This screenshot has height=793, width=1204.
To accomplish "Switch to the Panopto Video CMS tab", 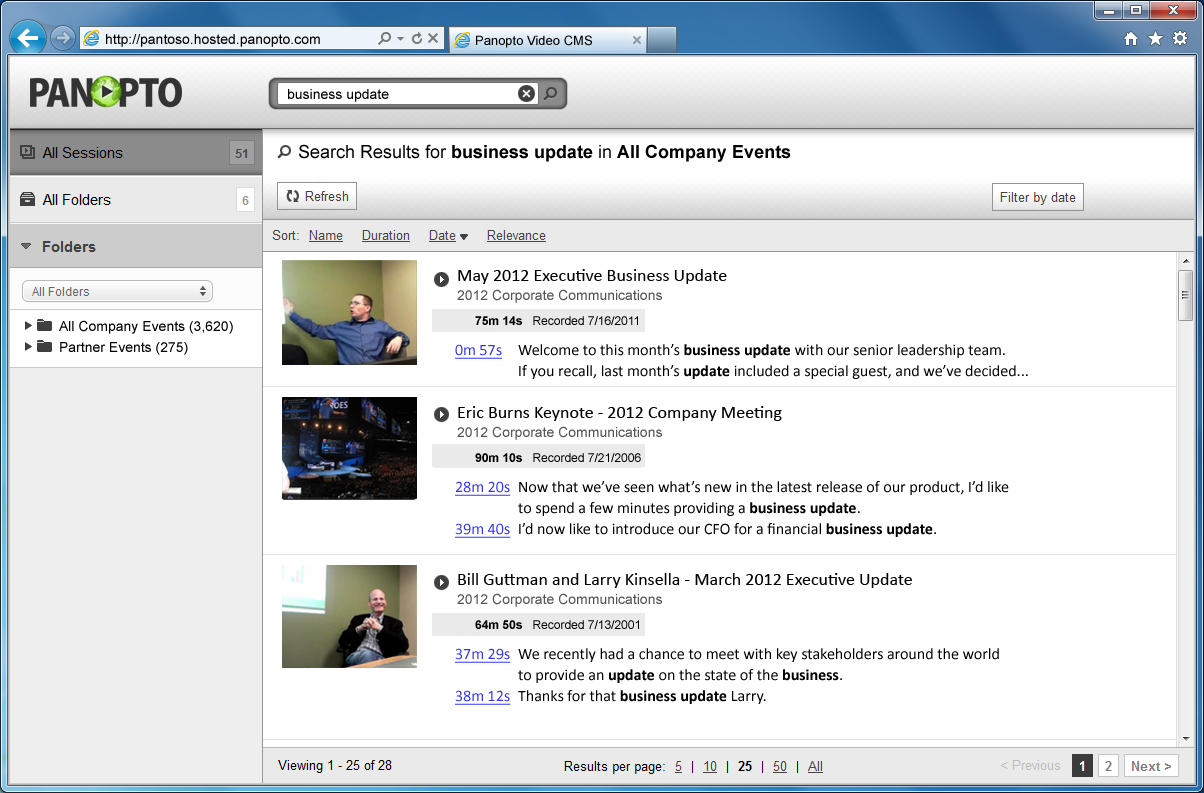I will 545,40.
